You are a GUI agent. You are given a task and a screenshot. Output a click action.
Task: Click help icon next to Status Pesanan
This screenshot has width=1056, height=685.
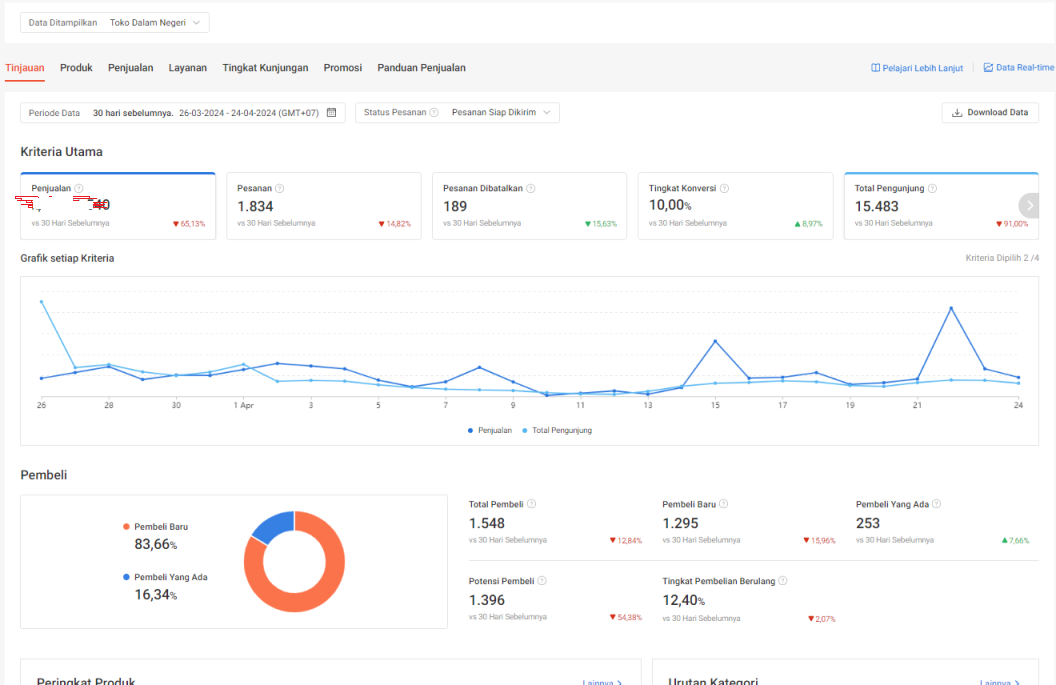[434, 112]
